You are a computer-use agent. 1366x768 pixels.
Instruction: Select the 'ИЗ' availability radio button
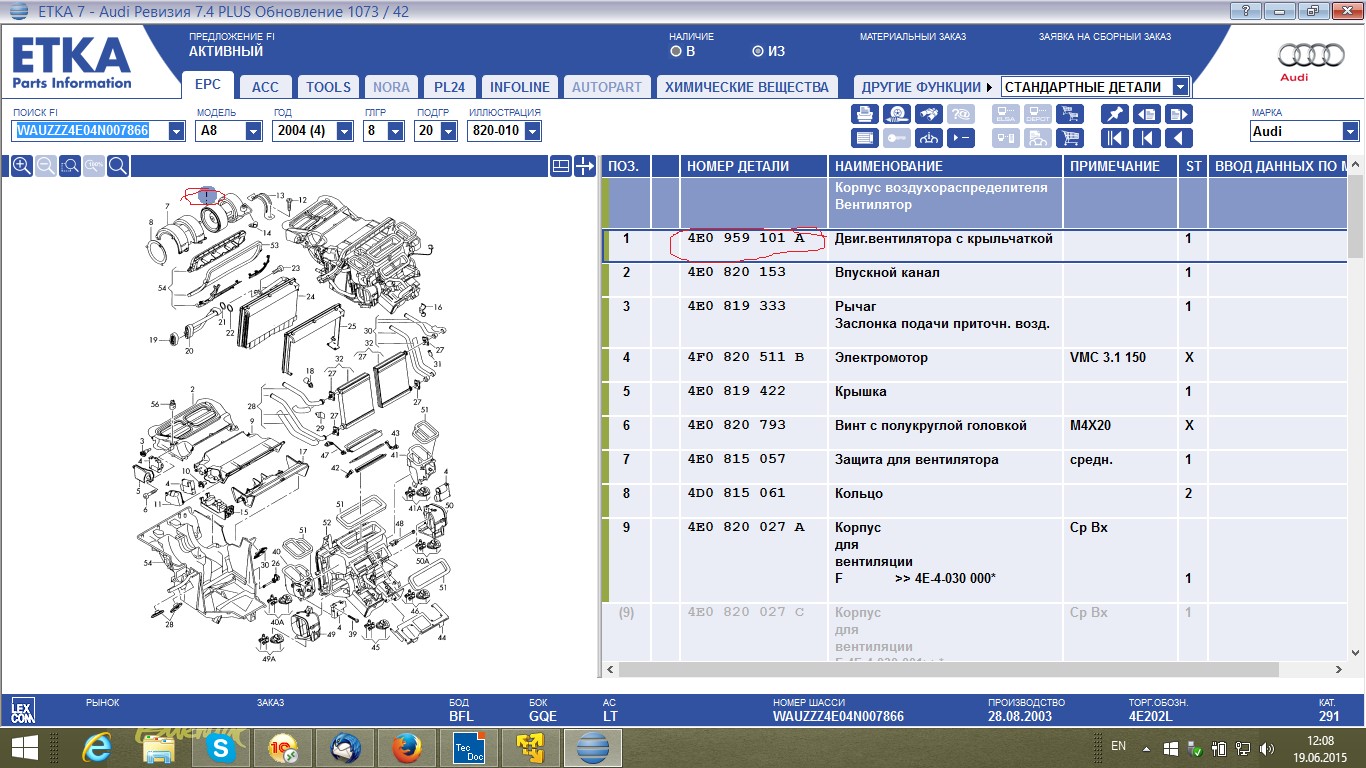point(757,51)
